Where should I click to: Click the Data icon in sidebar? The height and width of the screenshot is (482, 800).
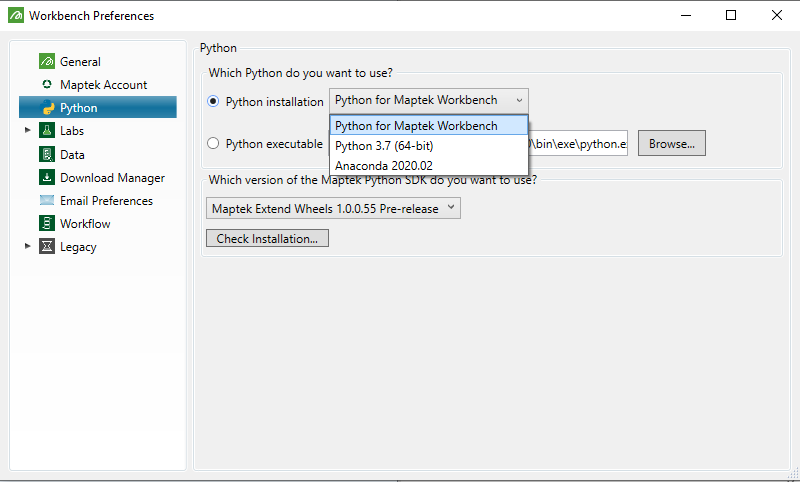click(x=47, y=154)
